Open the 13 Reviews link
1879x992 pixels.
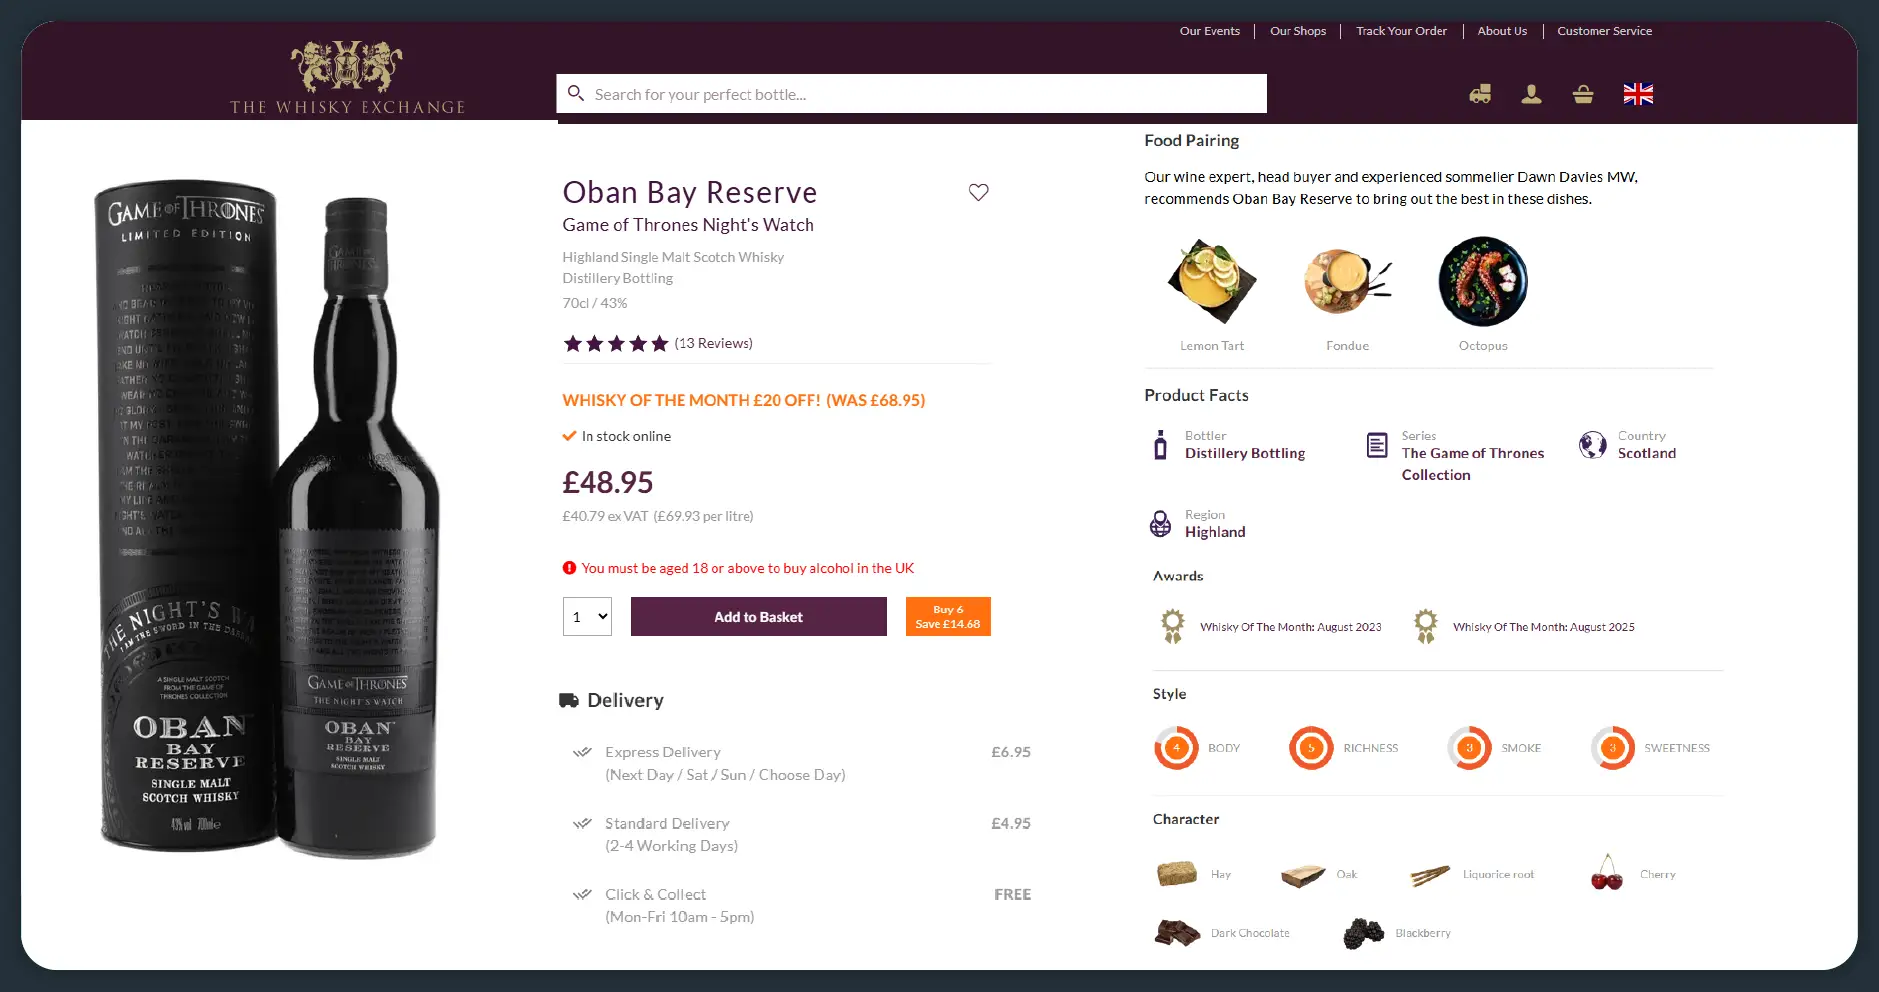click(x=713, y=343)
